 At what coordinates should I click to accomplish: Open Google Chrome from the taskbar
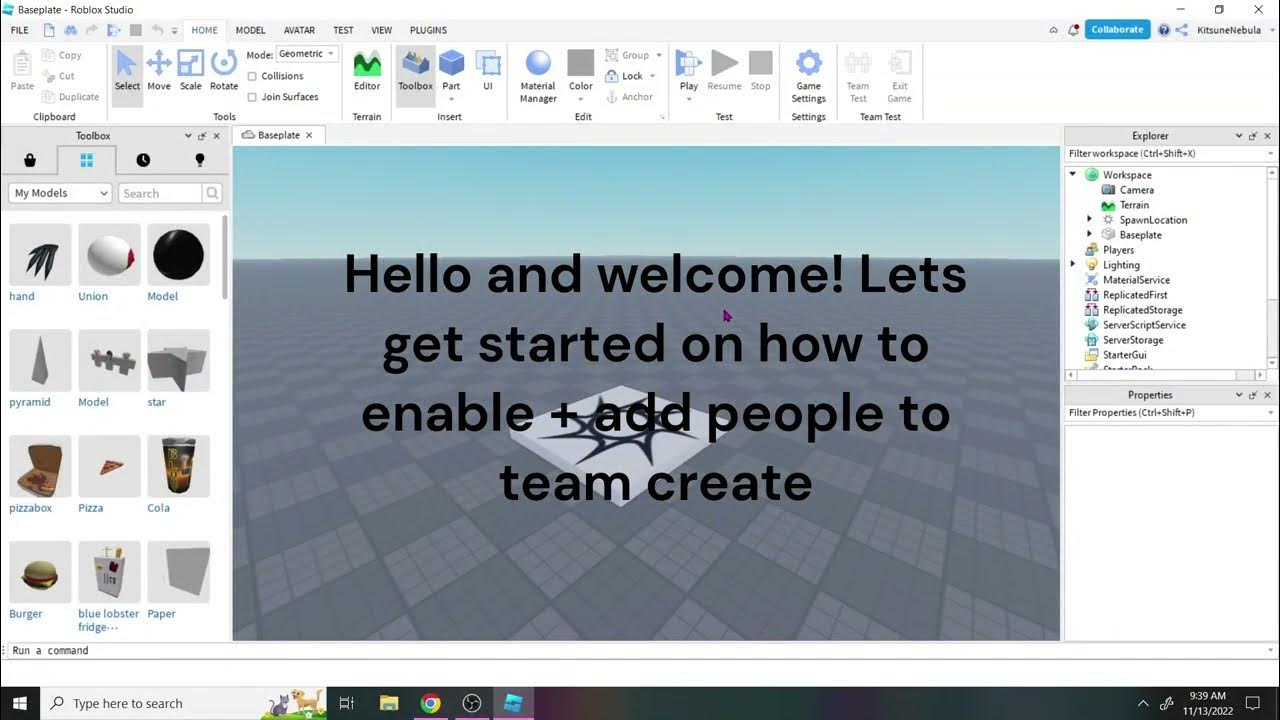pyautogui.click(x=430, y=703)
